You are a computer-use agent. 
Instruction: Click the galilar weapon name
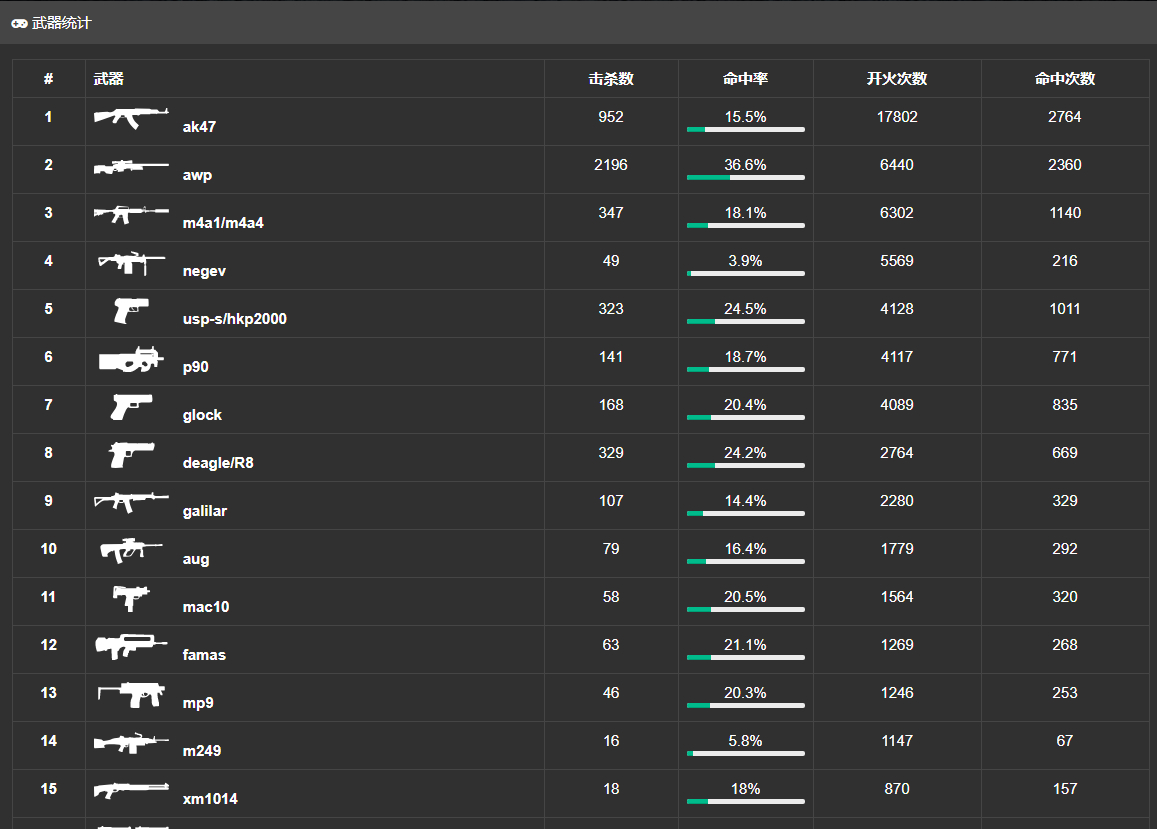205,511
